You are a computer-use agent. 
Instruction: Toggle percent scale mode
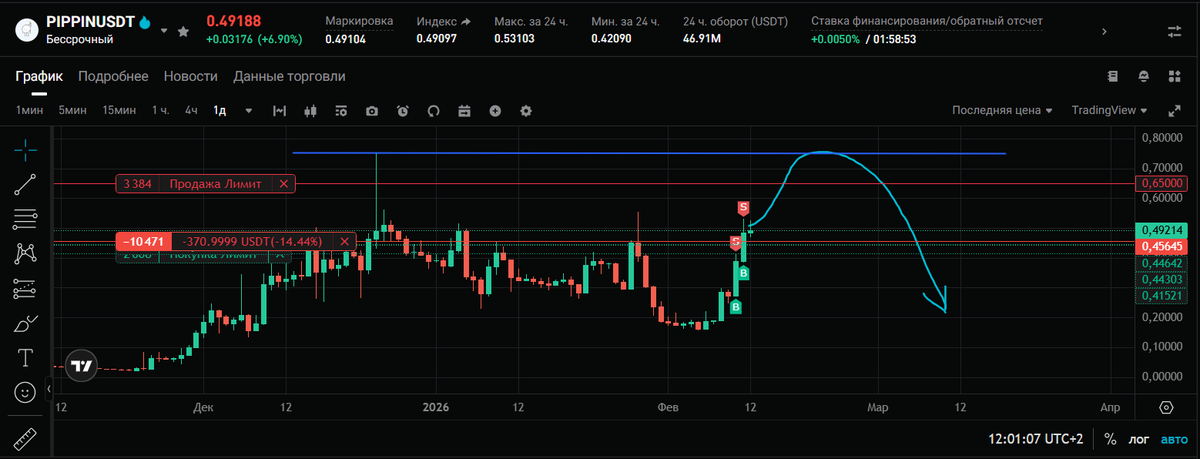click(1110, 439)
